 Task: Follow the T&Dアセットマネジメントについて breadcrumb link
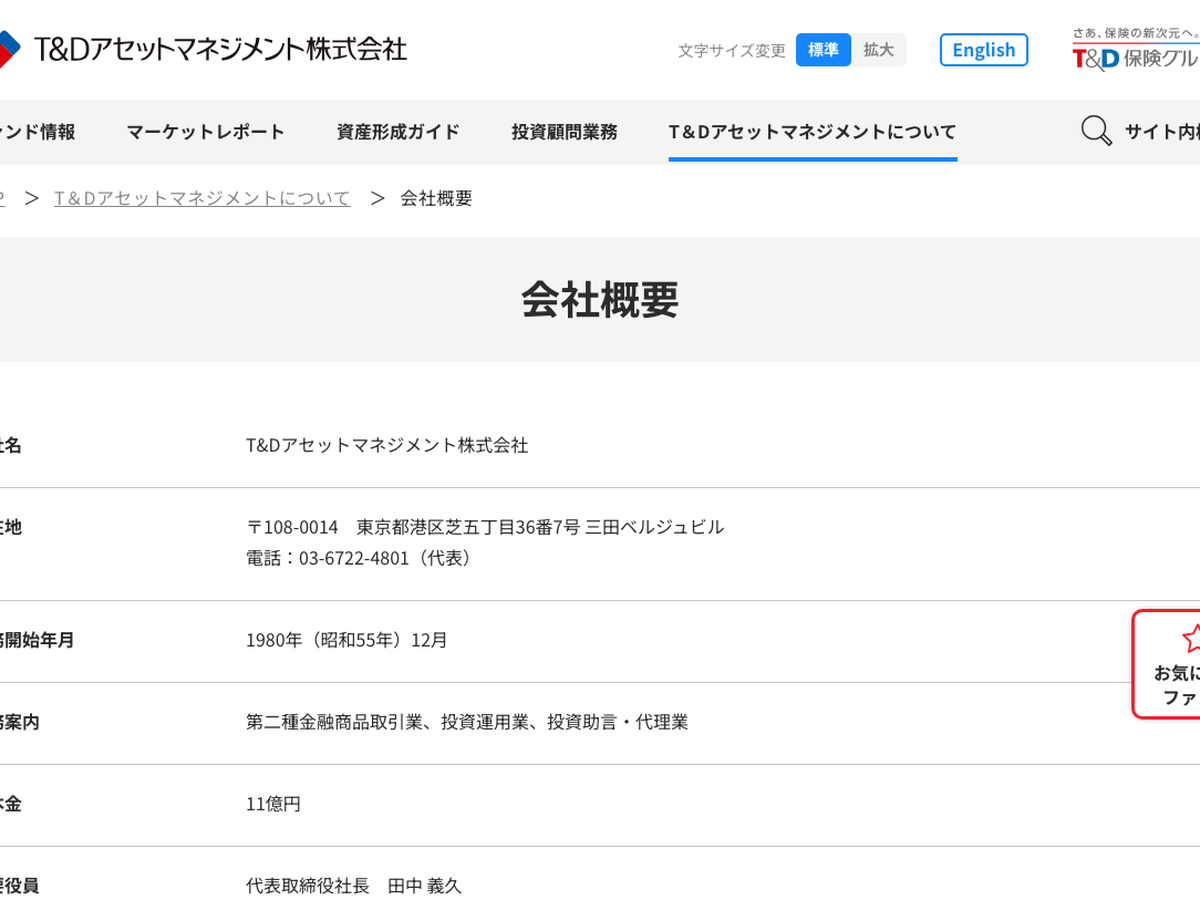coord(202,198)
